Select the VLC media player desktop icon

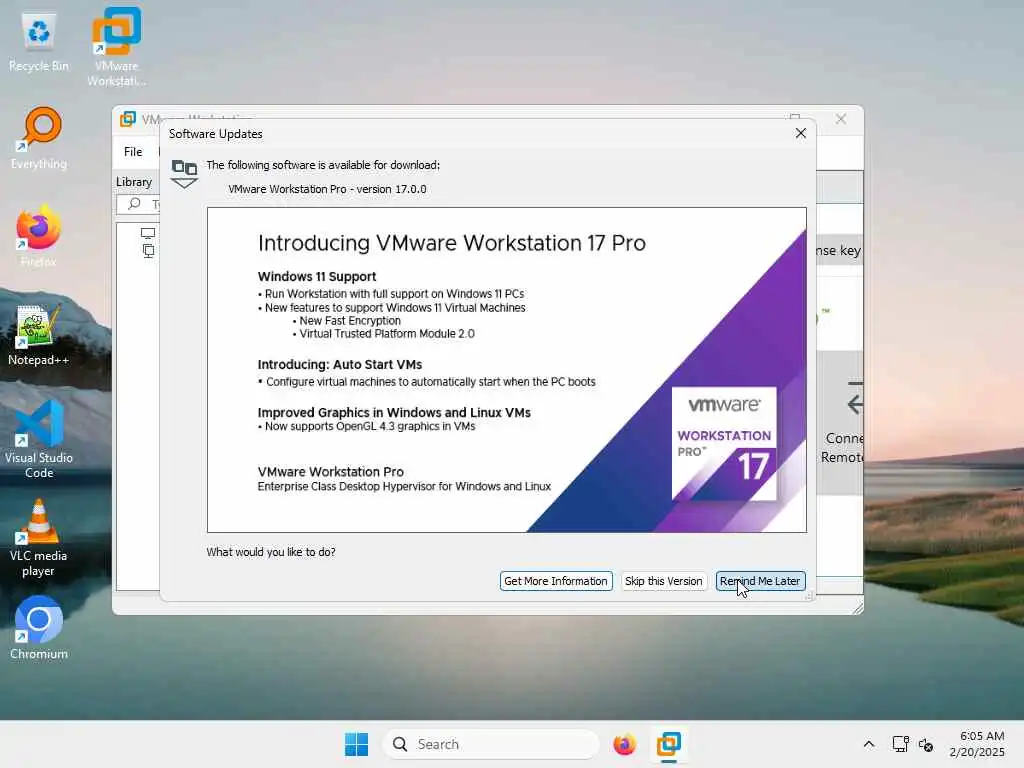[x=39, y=538]
